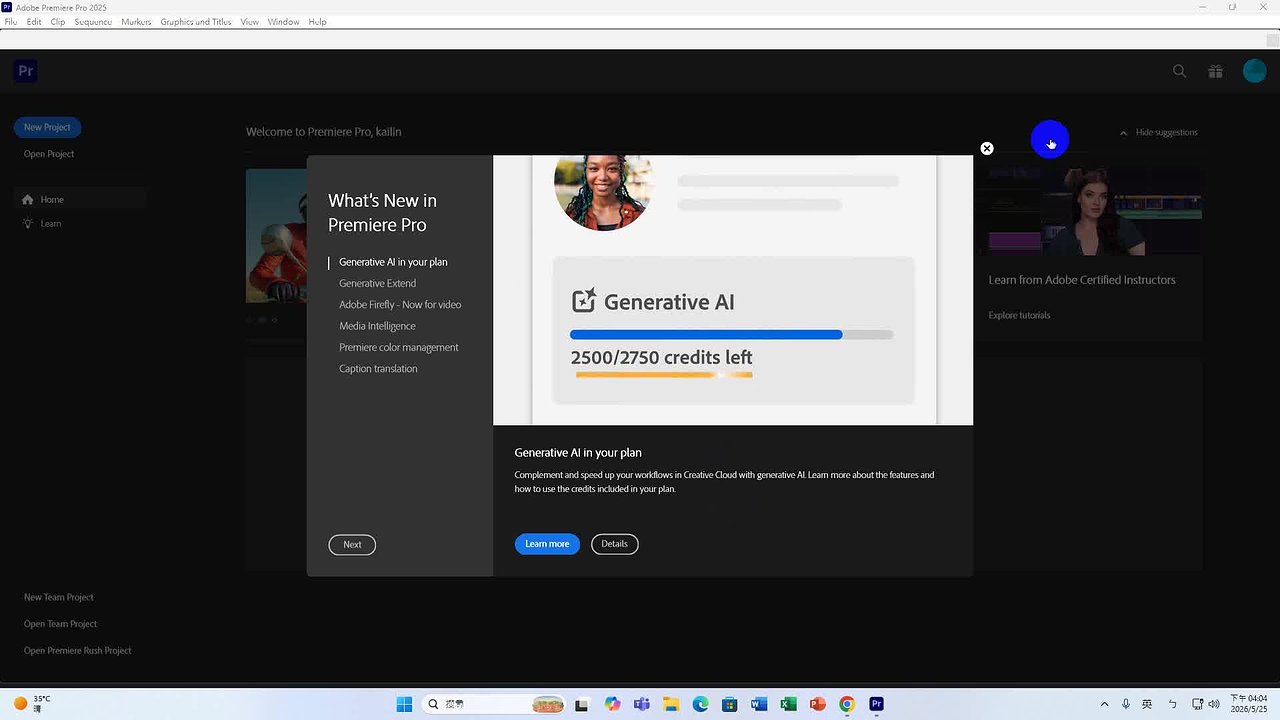Select Adobe Firefly - Now for video
Image resolution: width=1280 pixels, height=720 pixels.
pyautogui.click(x=400, y=305)
